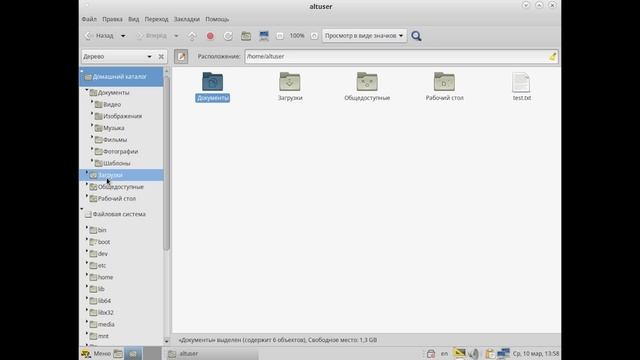Go up to the parent folder
Viewport: 640px width, 360px height.
(192, 36)
